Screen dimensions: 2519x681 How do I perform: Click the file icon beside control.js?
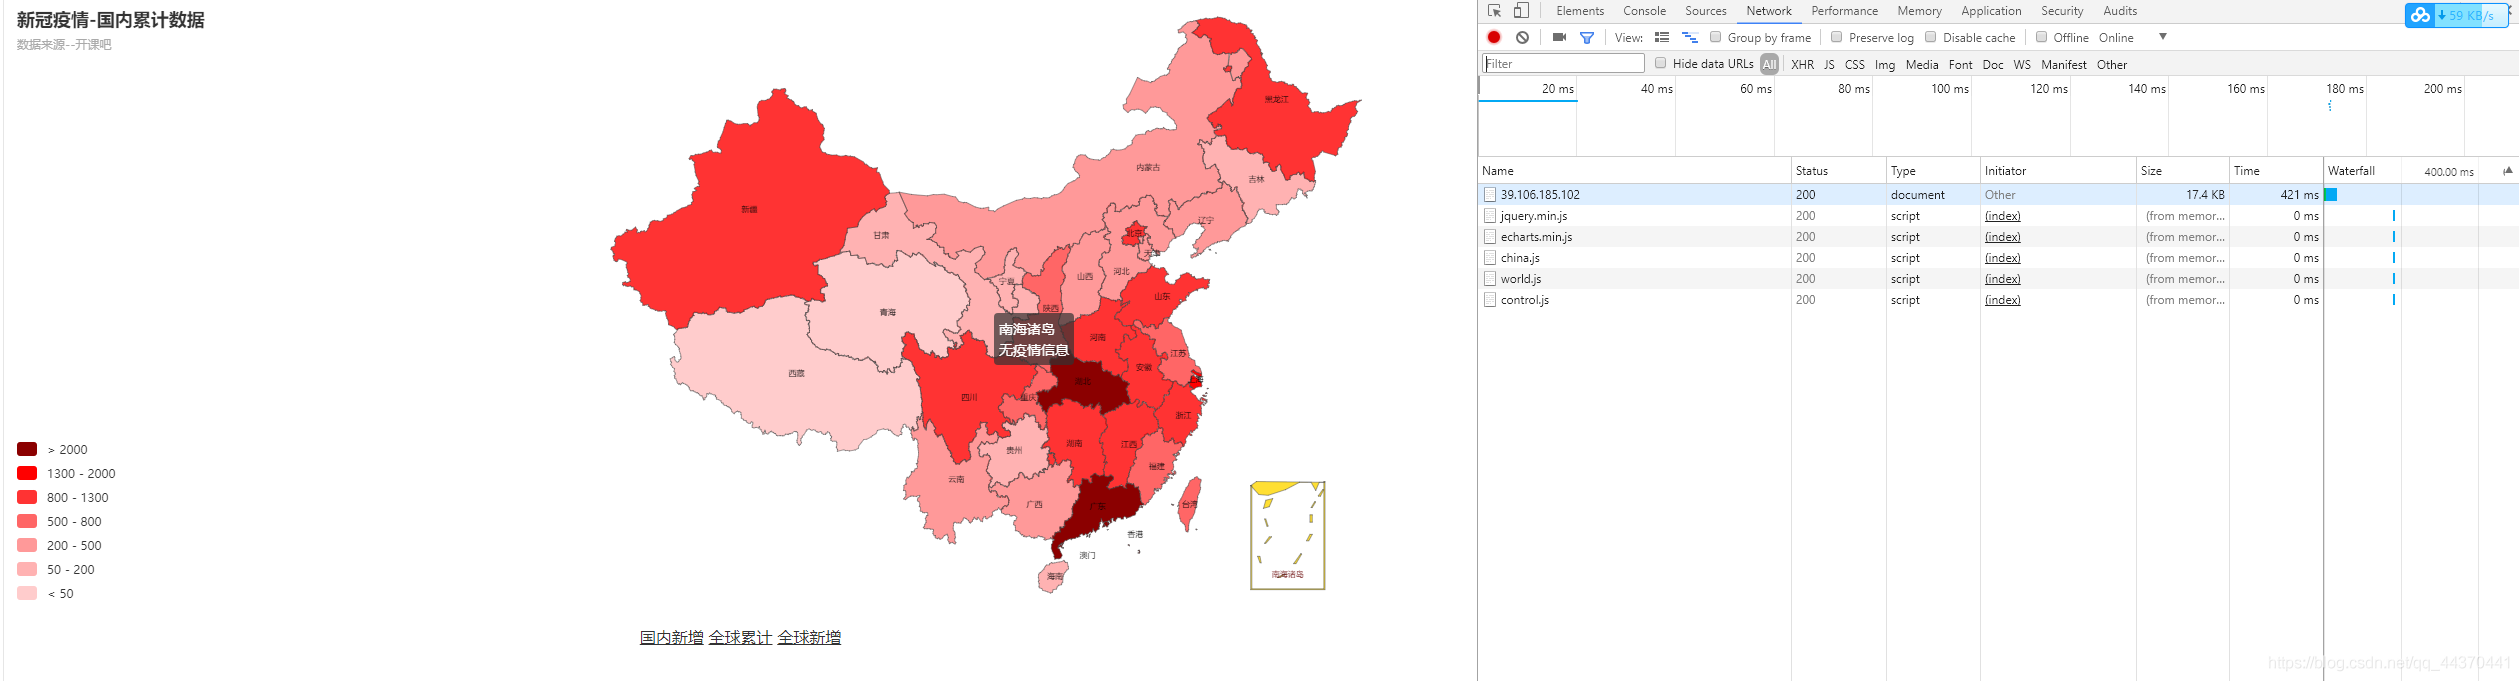[x=1490, y=299]
